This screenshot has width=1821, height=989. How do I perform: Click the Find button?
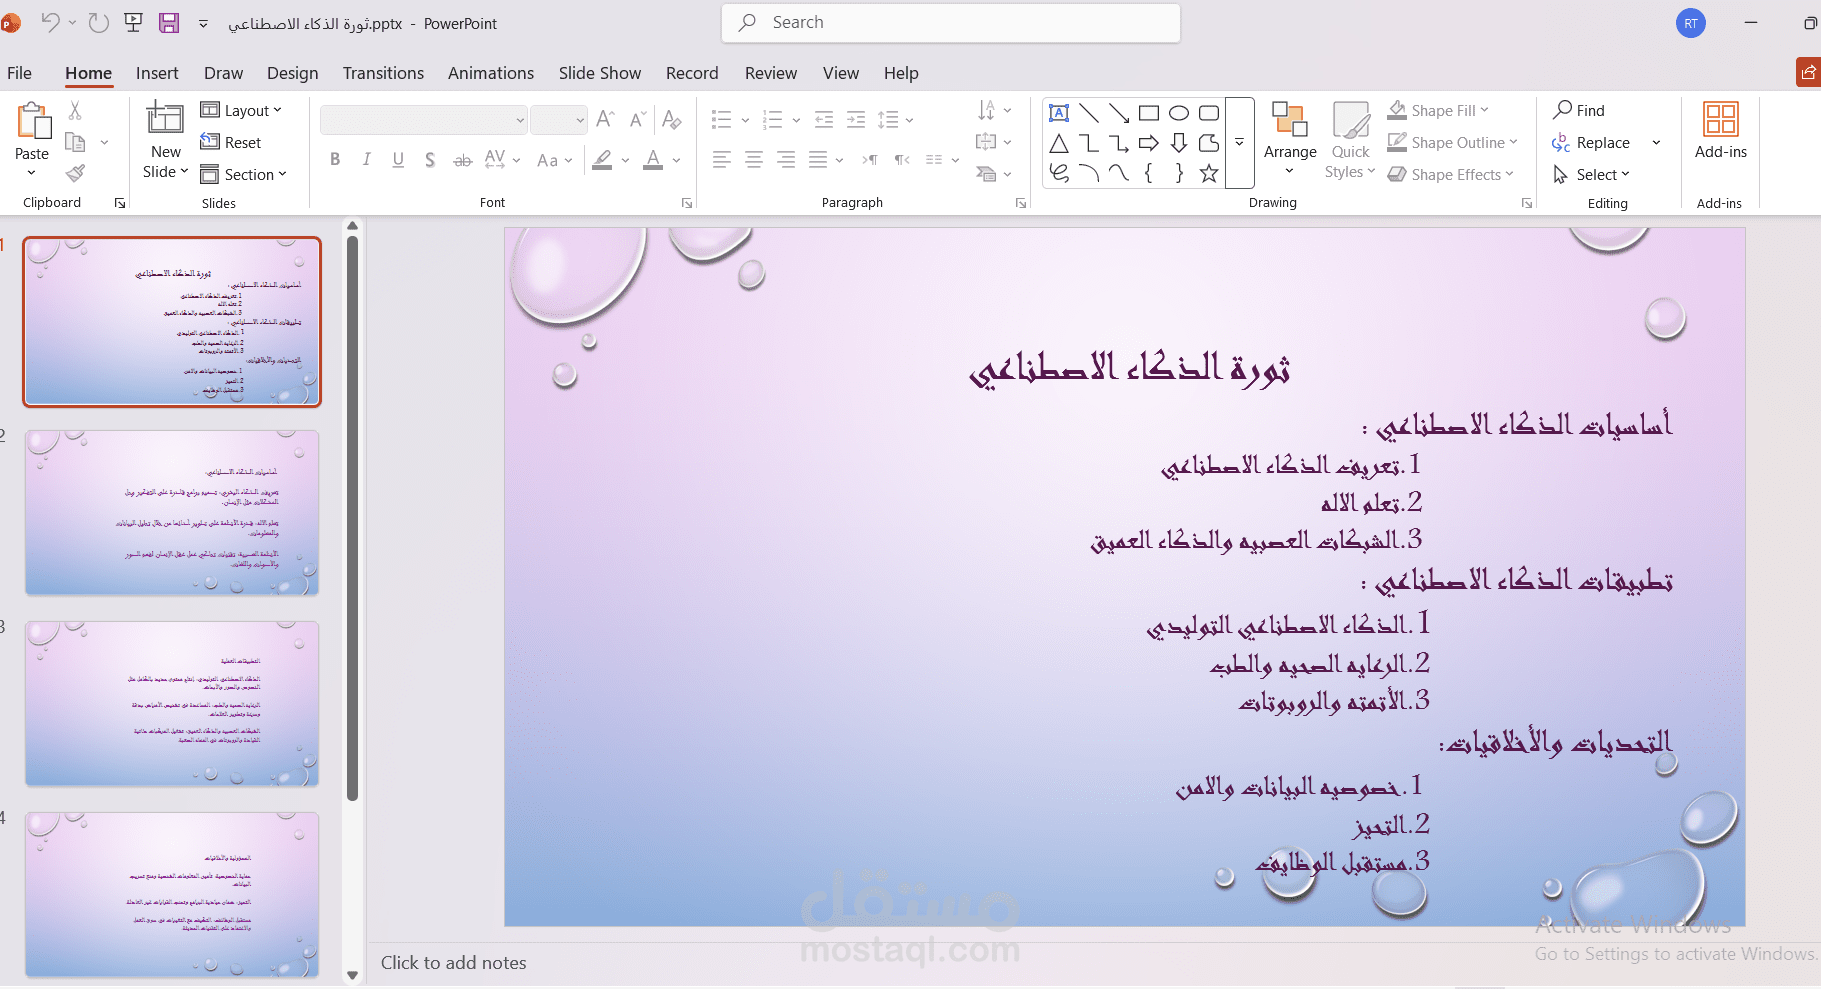click(1579, 110)
